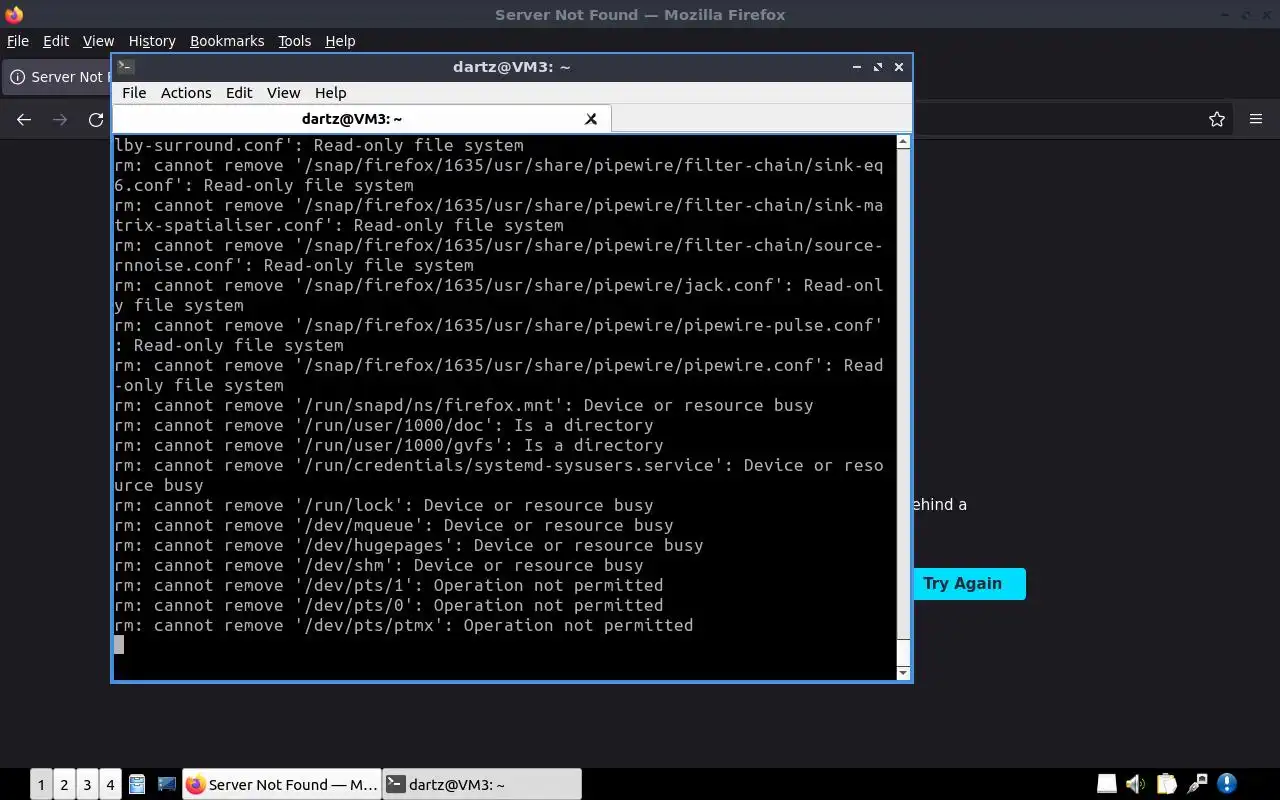
Task: Open Firefox History menu
Action: click(x=152, y=41)
